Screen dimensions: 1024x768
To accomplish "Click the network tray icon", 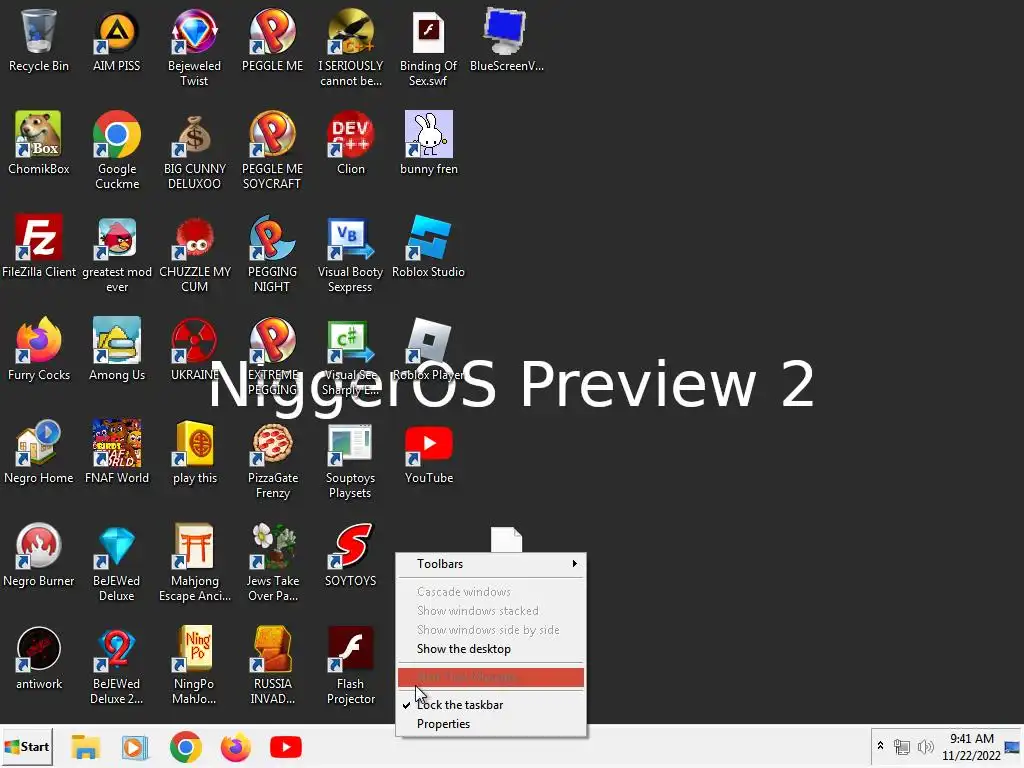I will point(902,747).
